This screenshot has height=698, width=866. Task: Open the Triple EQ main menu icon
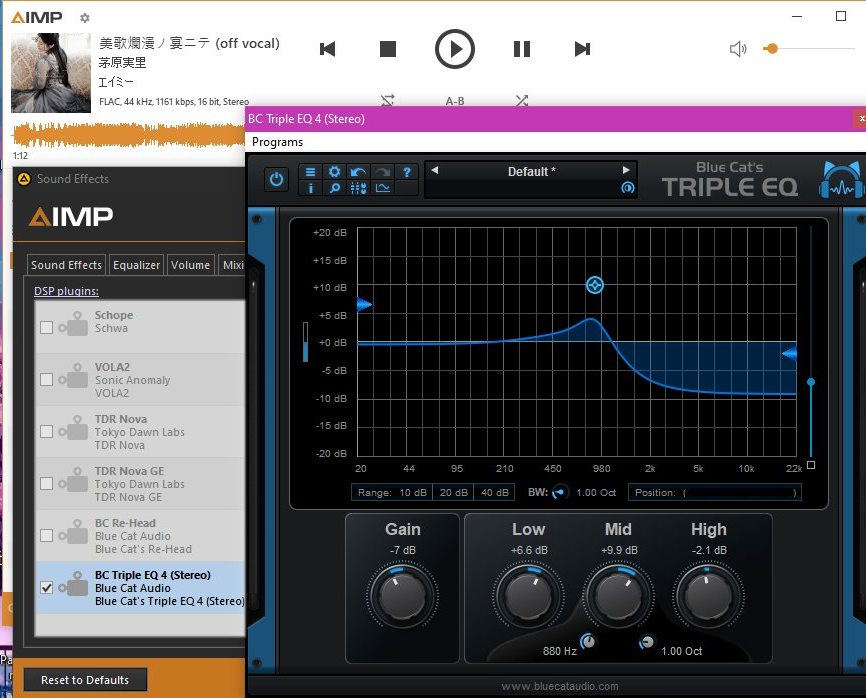coord(310,172)
